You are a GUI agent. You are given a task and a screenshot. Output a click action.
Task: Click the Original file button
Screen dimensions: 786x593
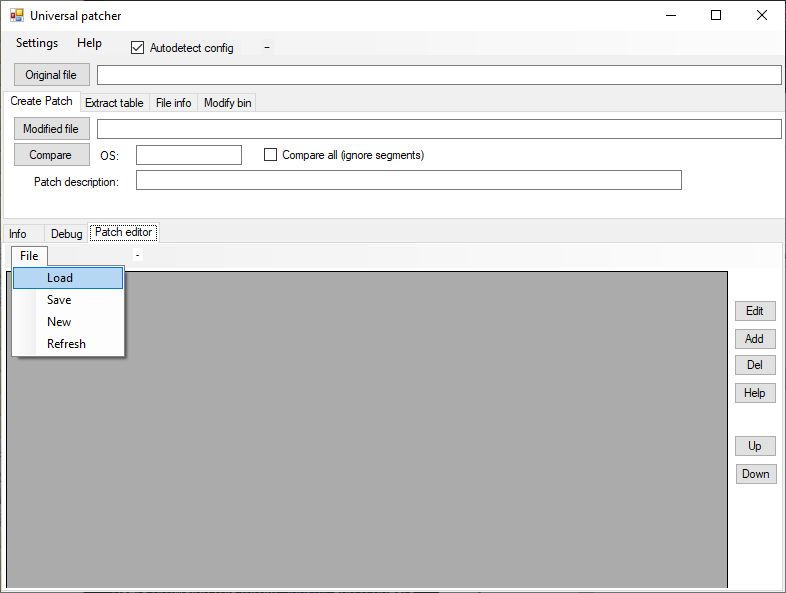(x=52, y=75)
